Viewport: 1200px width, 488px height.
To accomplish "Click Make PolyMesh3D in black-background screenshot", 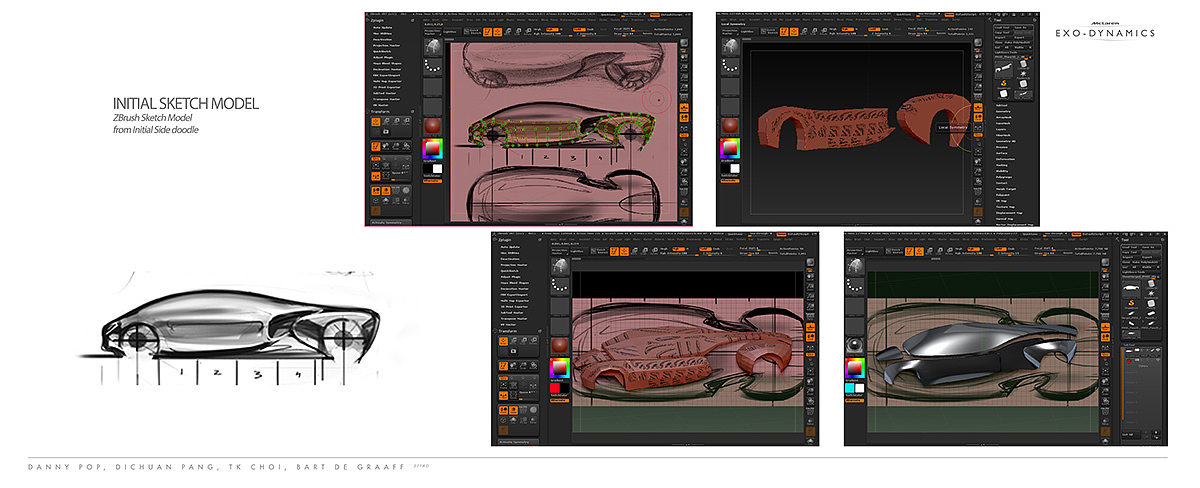I will (x=1018, y=42).
